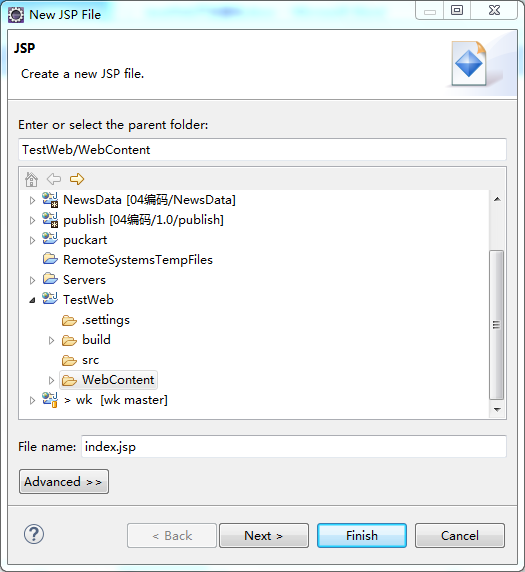Screen dimensions: 525x572
Task: Expand the build folder
Action: coord(51,340)
